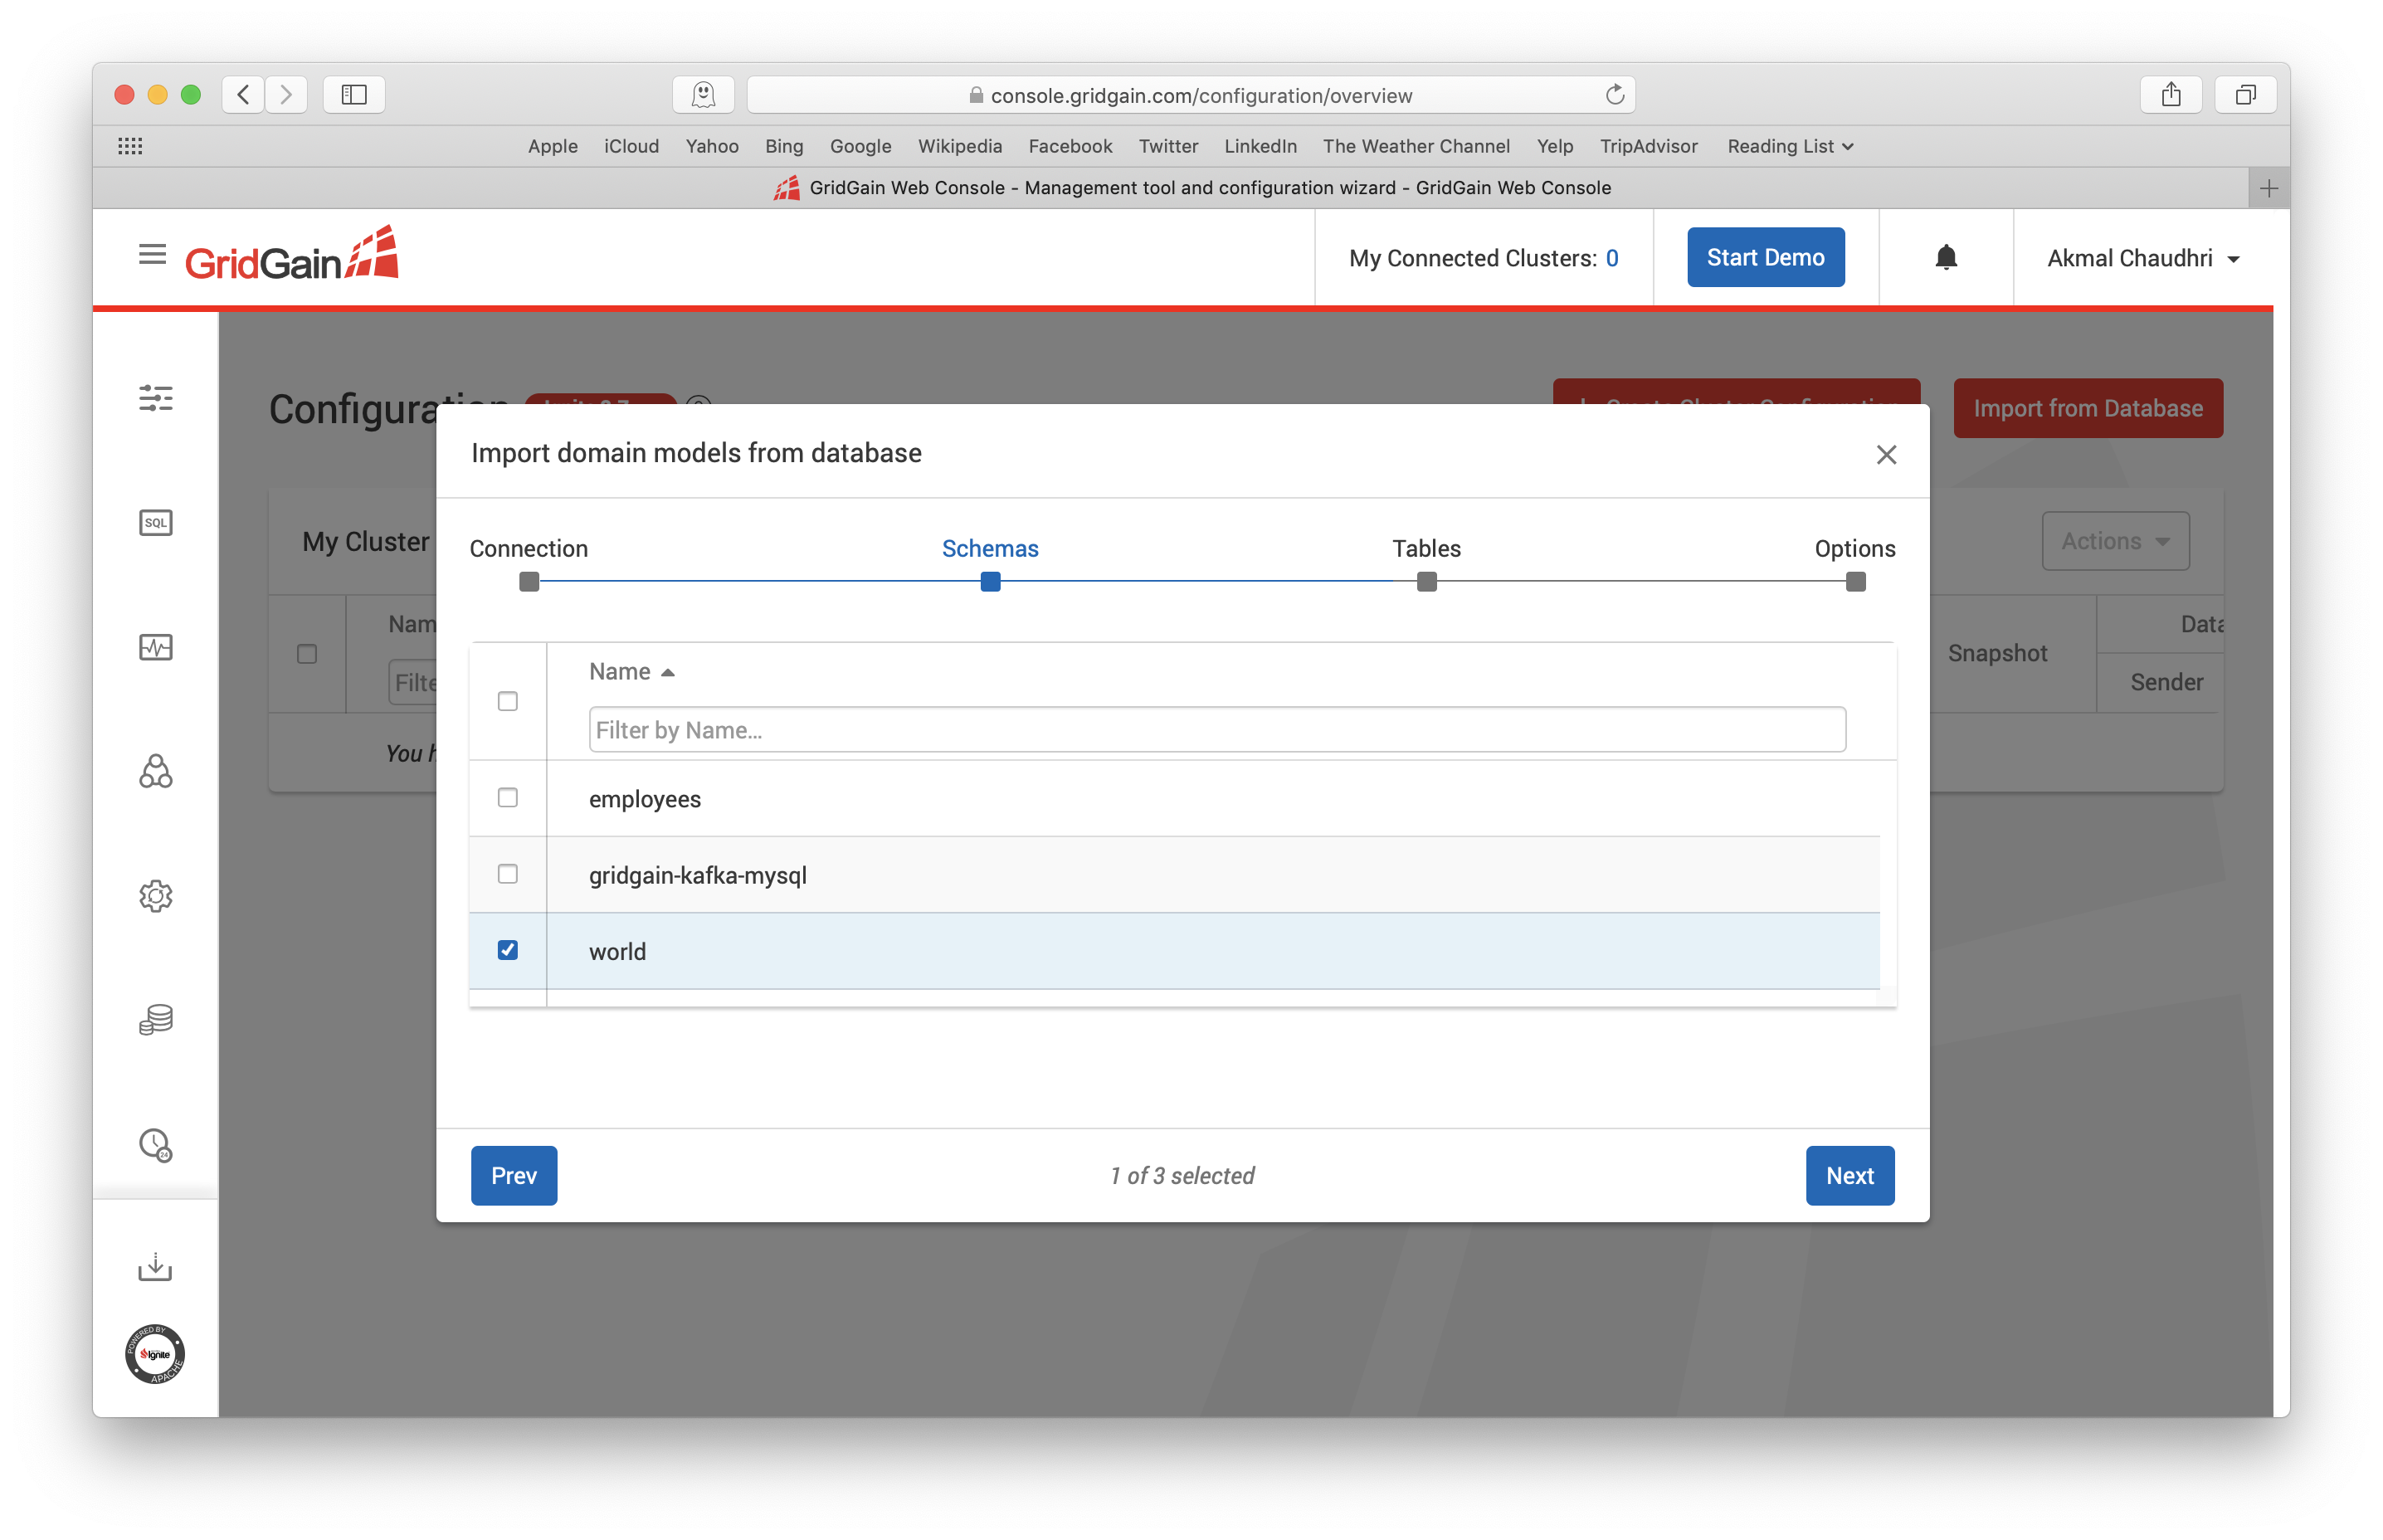Click the cluster topology icon in sidebar

pyautogui.click(x=156, y=771)
